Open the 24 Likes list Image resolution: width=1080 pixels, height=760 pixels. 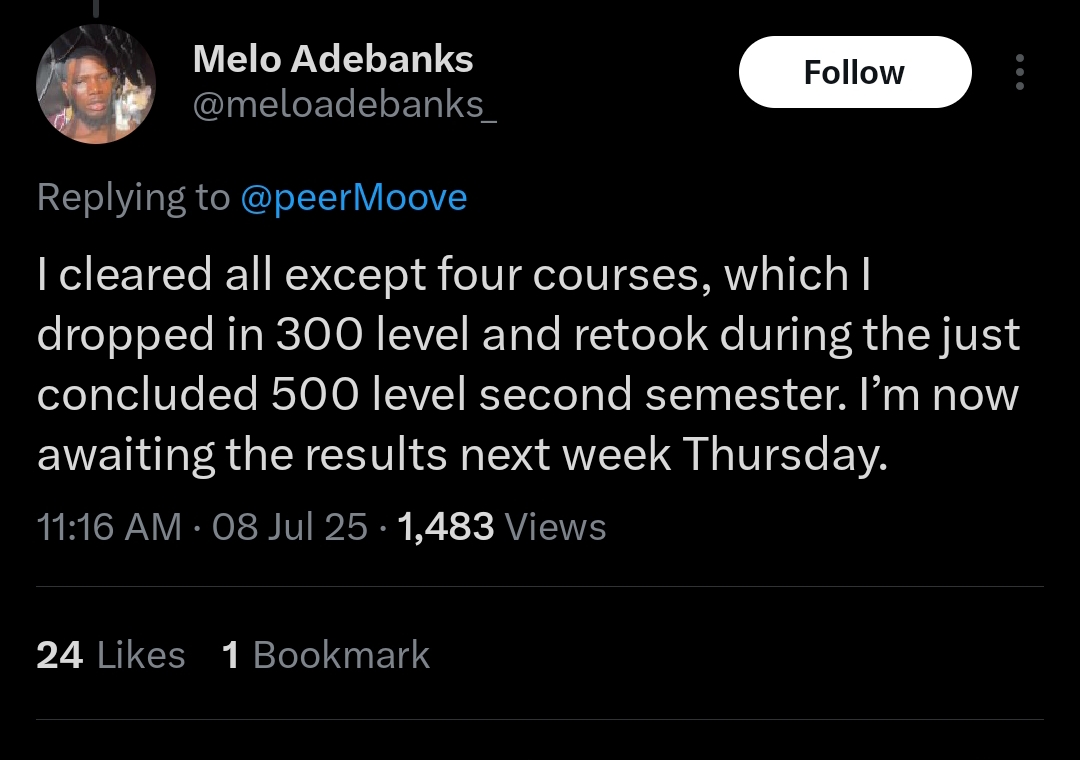tap(111, 655)
